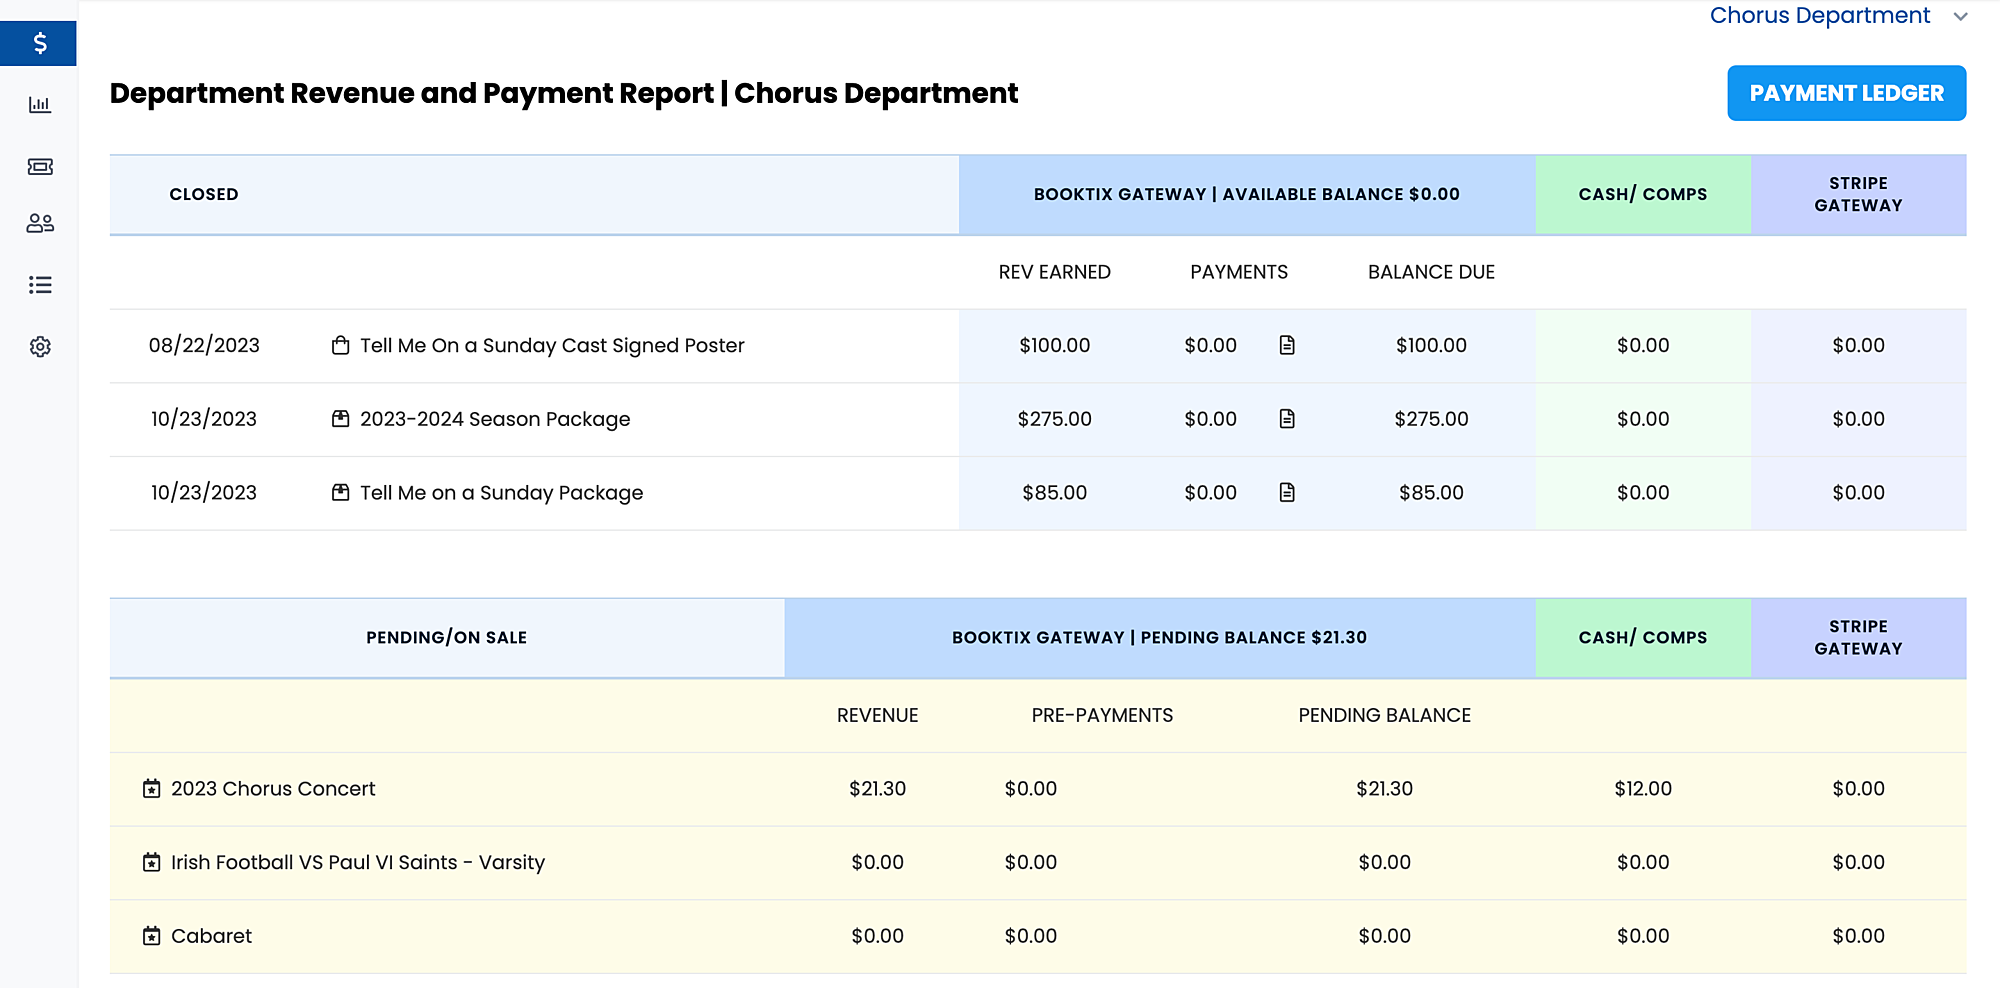Click package icon beside 2023-2024 Season Package
The height and width of the screenshot is (988, 2000).
[341, 419]
